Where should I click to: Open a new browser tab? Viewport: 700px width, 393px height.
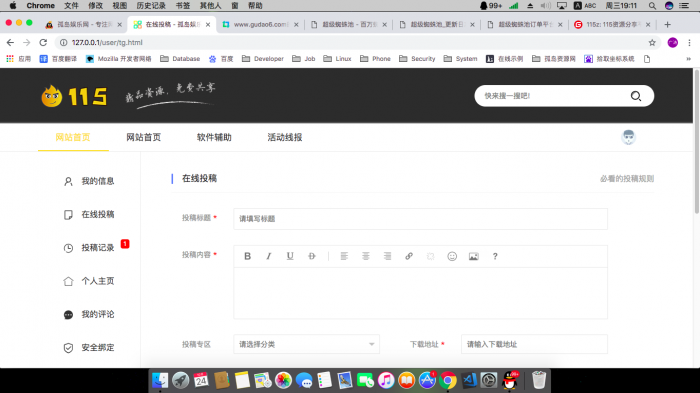pos(667,25)
